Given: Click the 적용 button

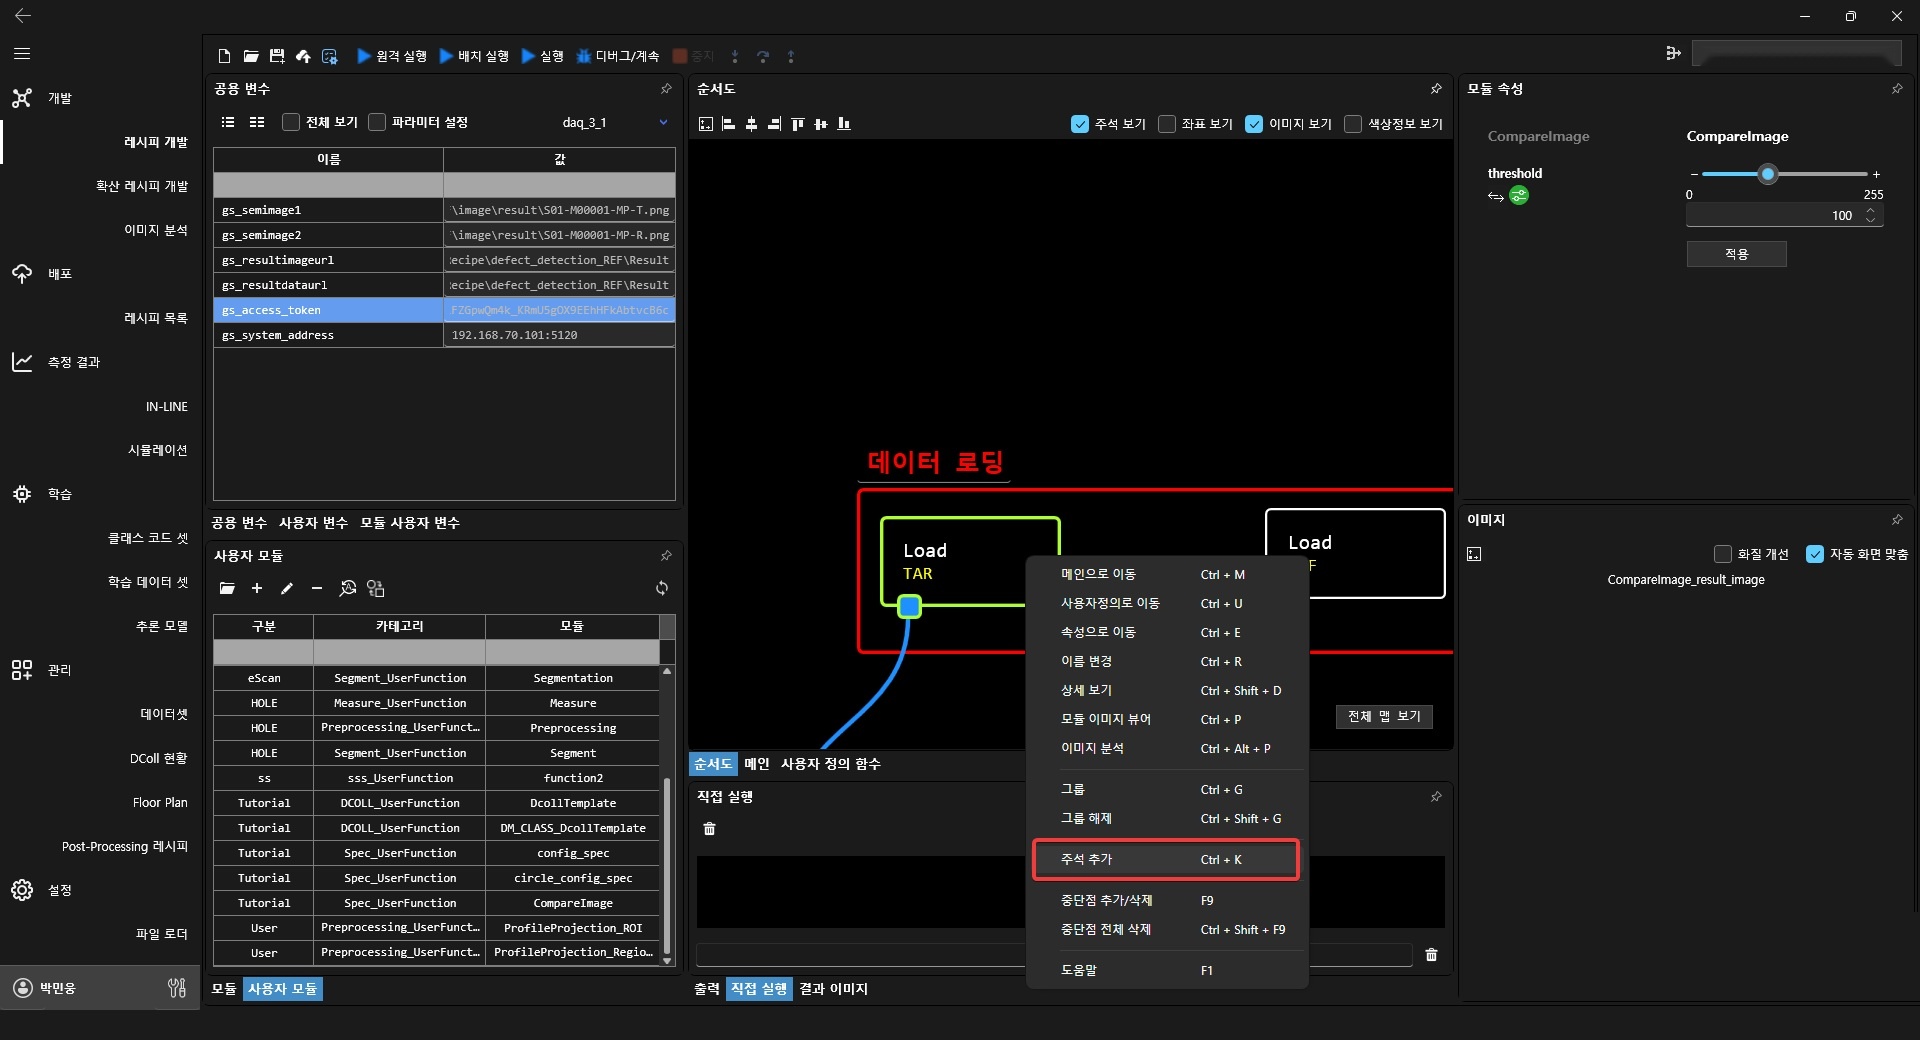Looking at the screenshot, I should 1736,255.
